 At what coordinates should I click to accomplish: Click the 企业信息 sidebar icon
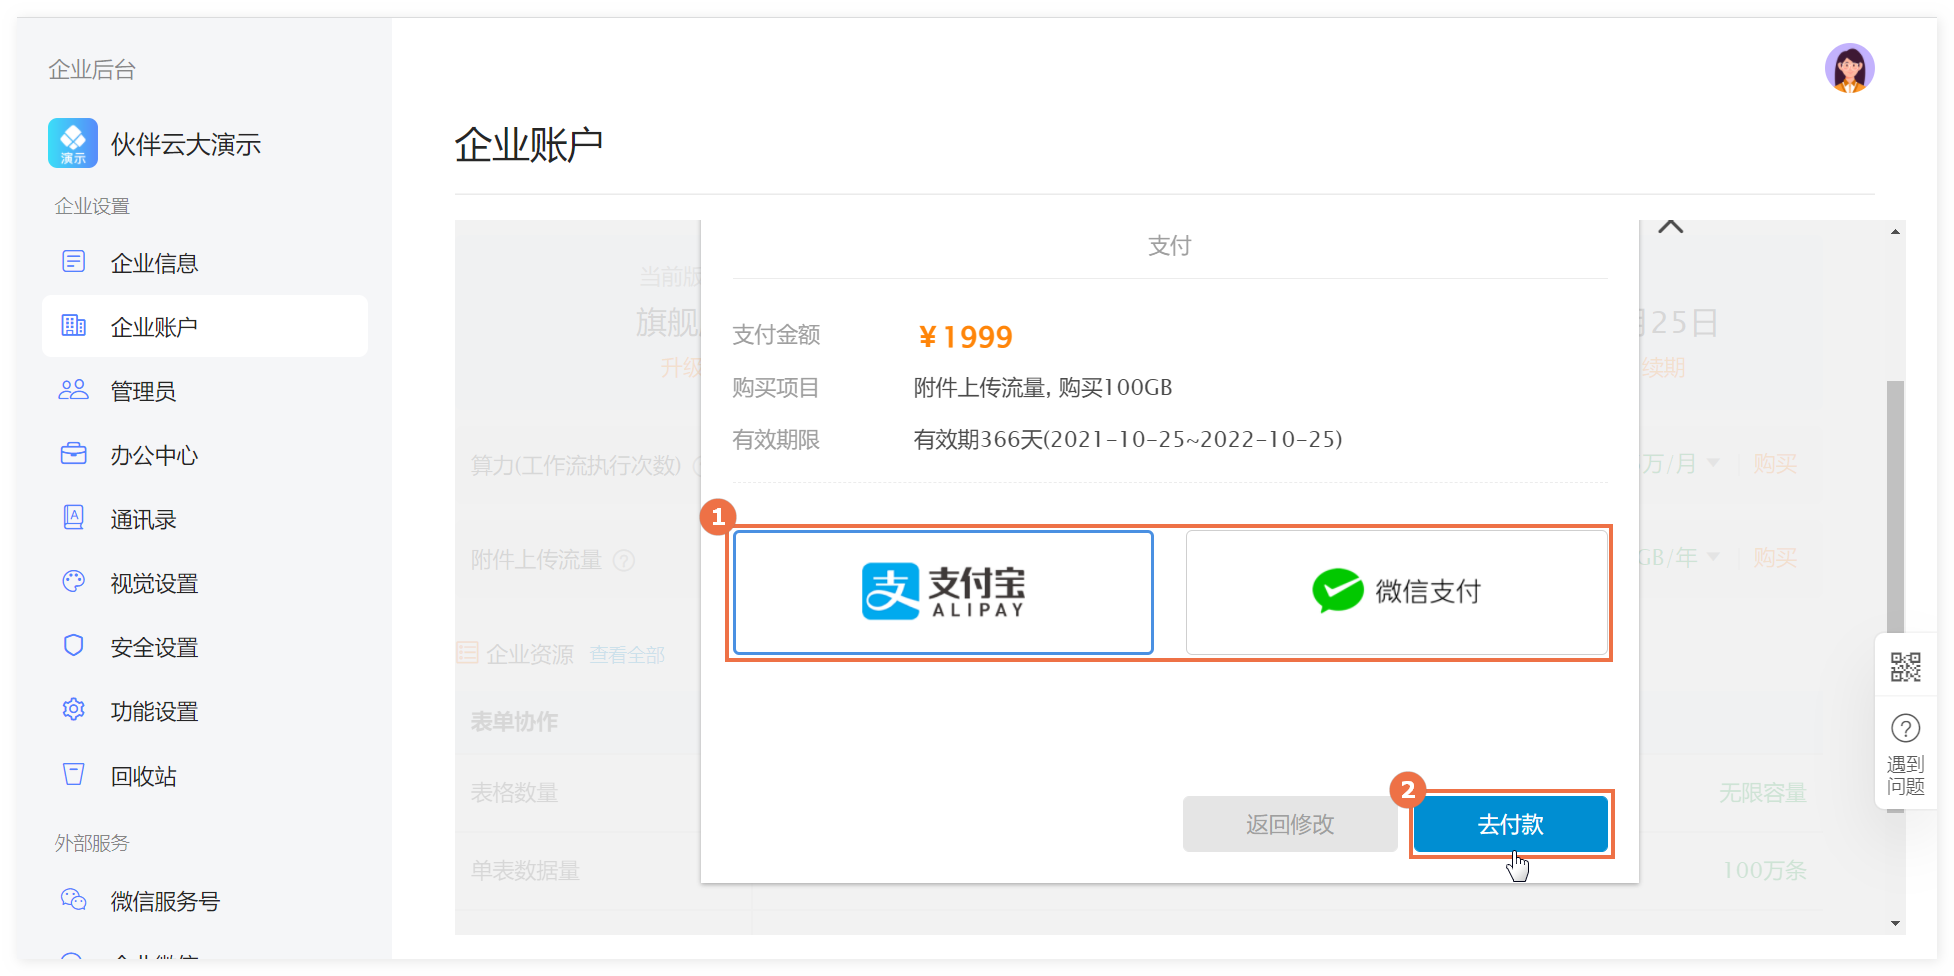pos(74,262)
